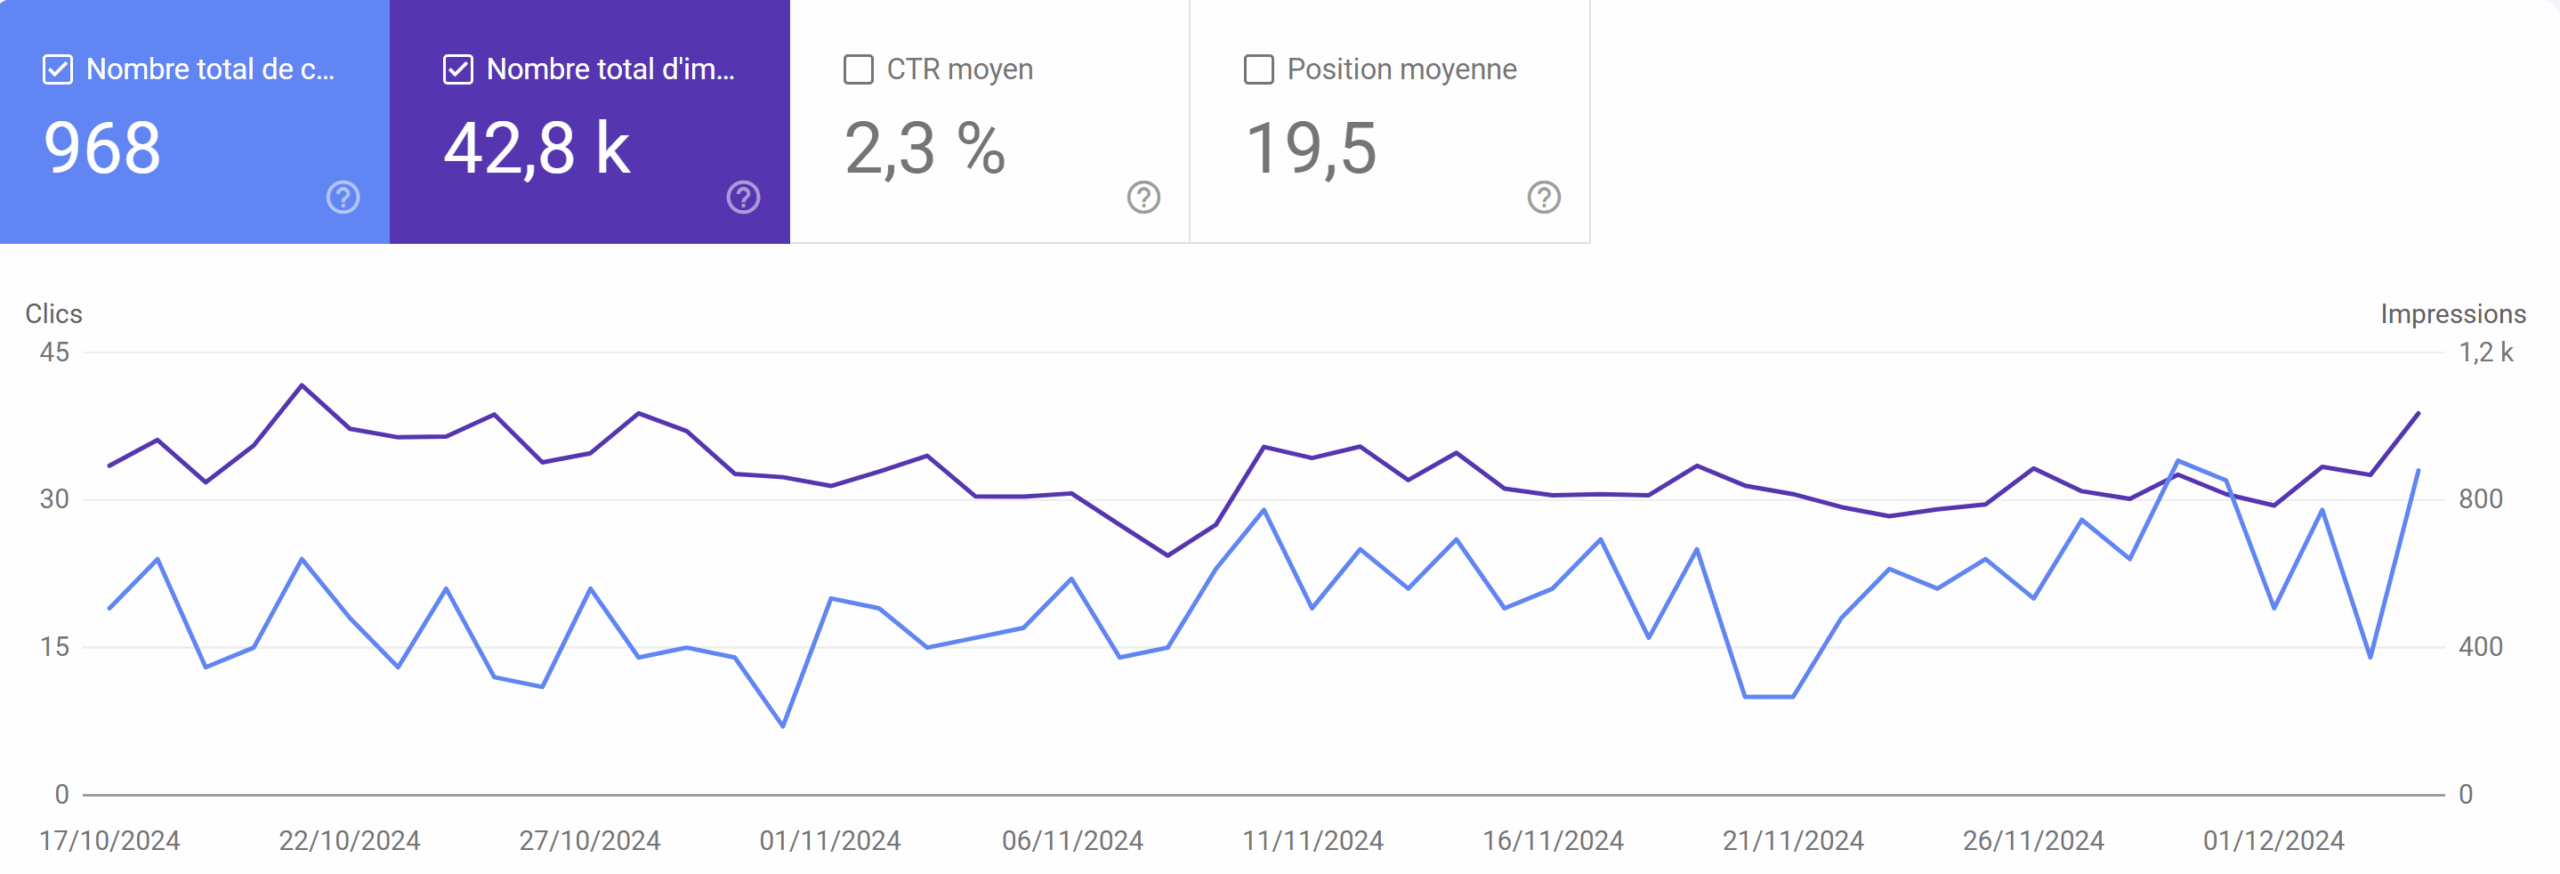Click the 01/11/2024 date label
2560x874 pixels.
pyautogui.click(x=830, y=840)
